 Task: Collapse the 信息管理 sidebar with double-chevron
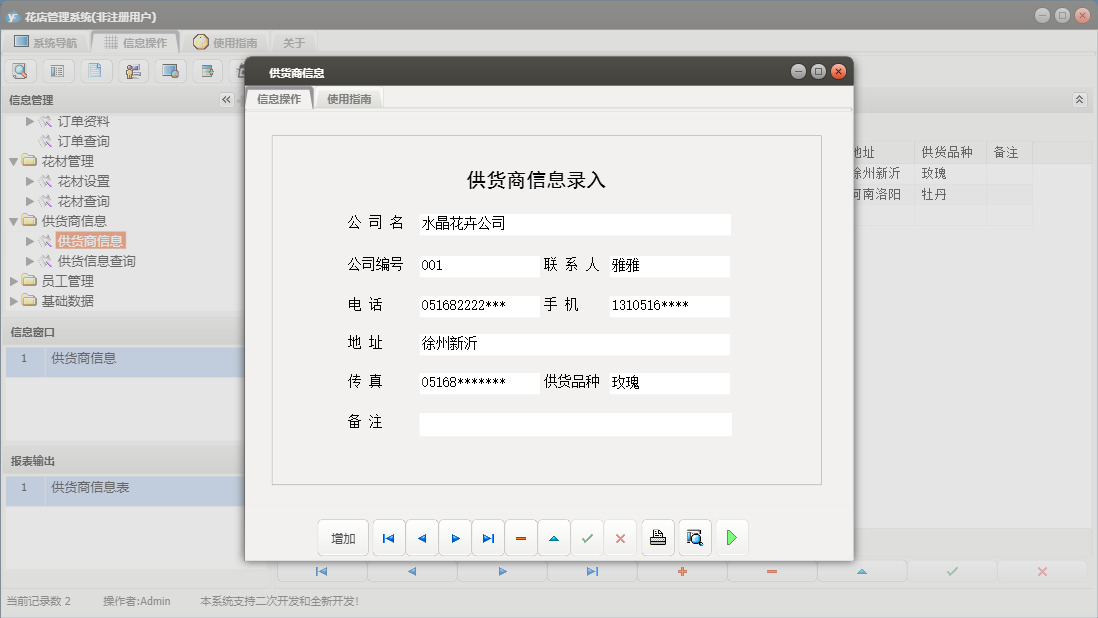click(x=227, y=99)
